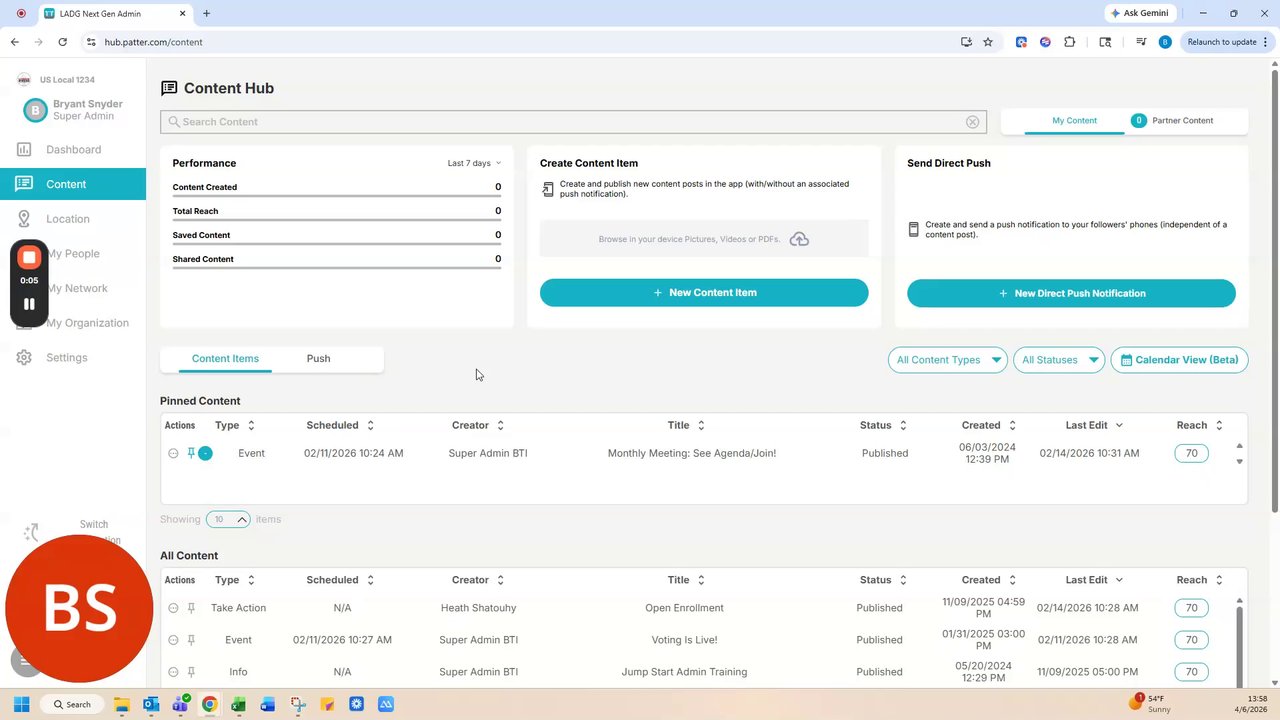Image resolution: width=1280 pixels, height=720 pixels.
Task: Click 'Open Enrollment' title cell
Action: point(684,608)
